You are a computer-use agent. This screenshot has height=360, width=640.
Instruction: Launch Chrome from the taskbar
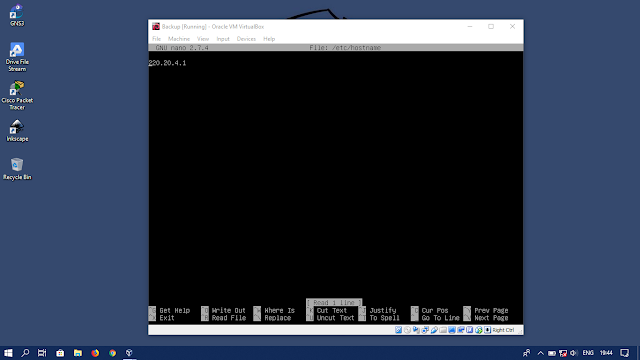(x=112, y=353)
